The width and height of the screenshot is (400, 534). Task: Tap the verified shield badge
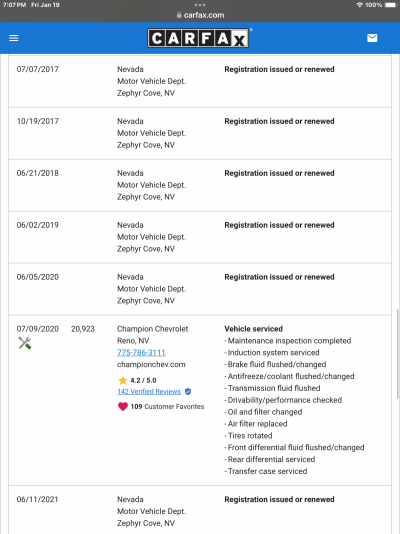tap(188, 392)
